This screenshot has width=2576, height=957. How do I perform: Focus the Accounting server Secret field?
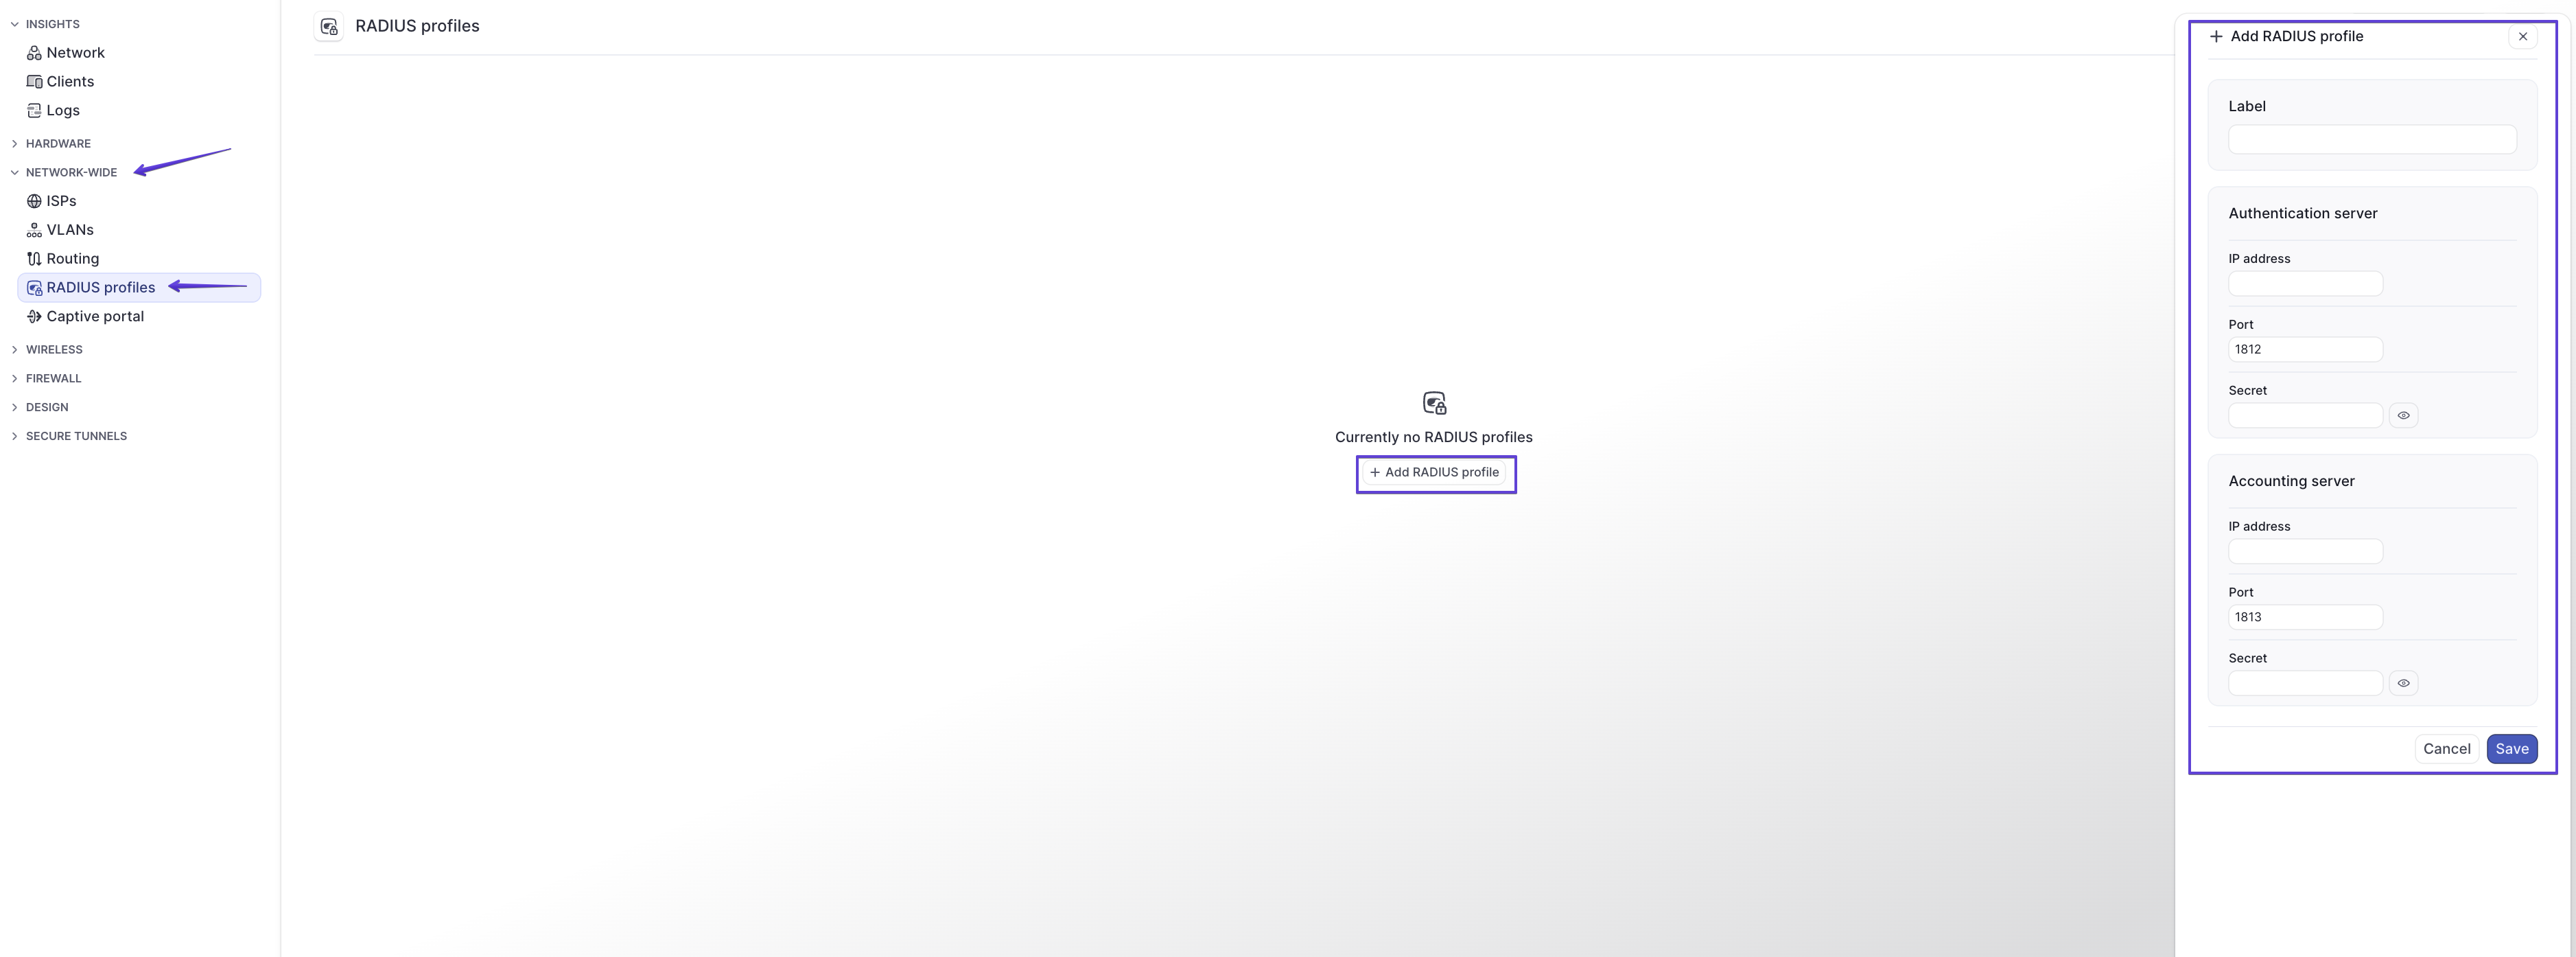point(2305,684)
